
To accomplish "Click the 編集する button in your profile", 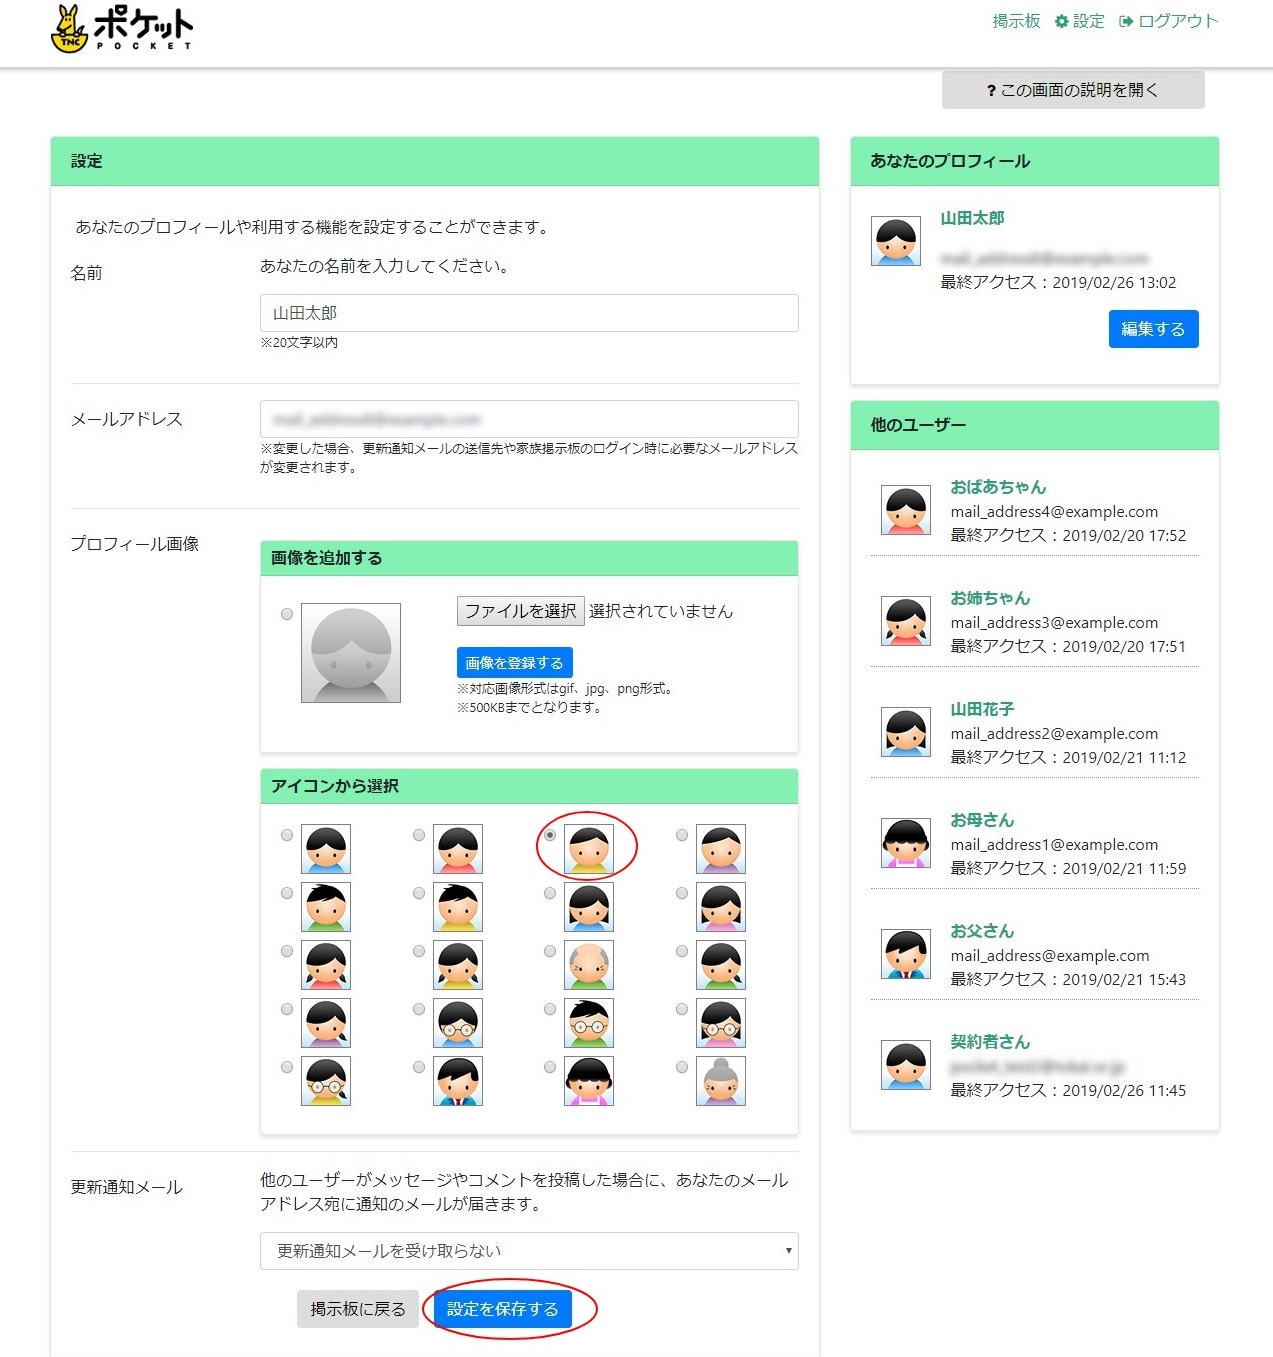I will point(1153,328).
